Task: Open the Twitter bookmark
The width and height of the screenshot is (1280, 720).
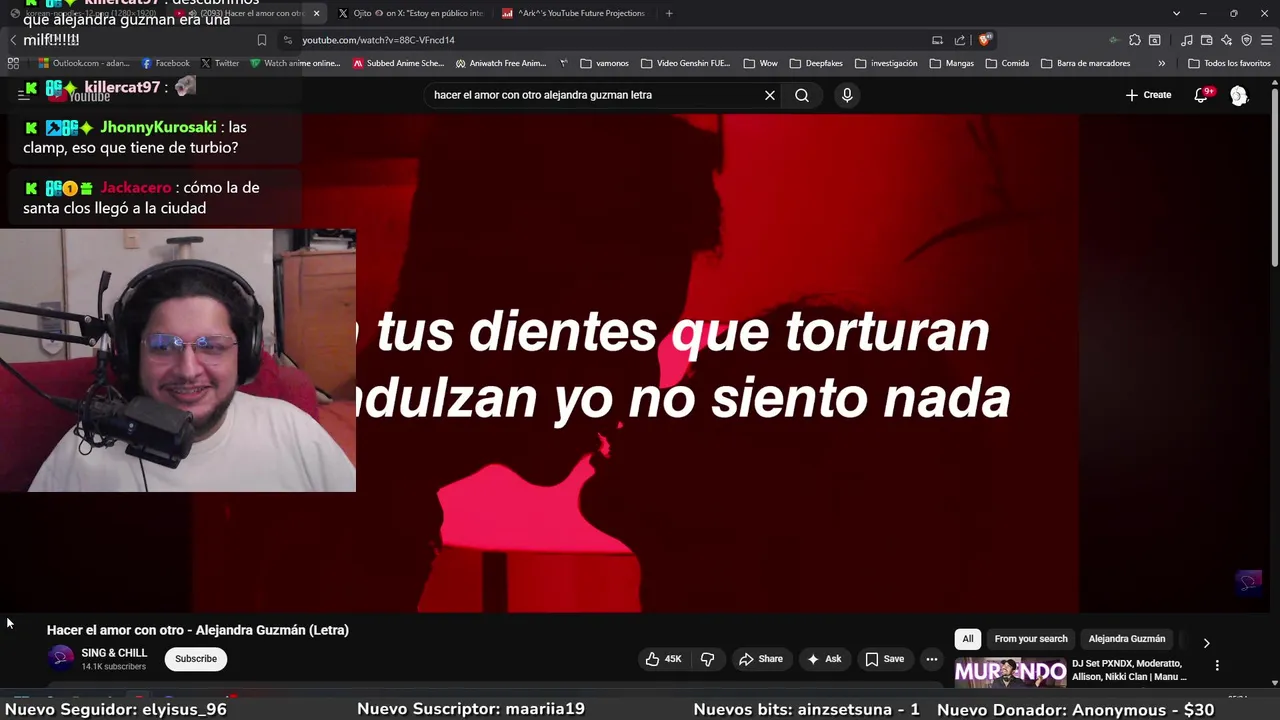Action: click(x=220, y=63)
